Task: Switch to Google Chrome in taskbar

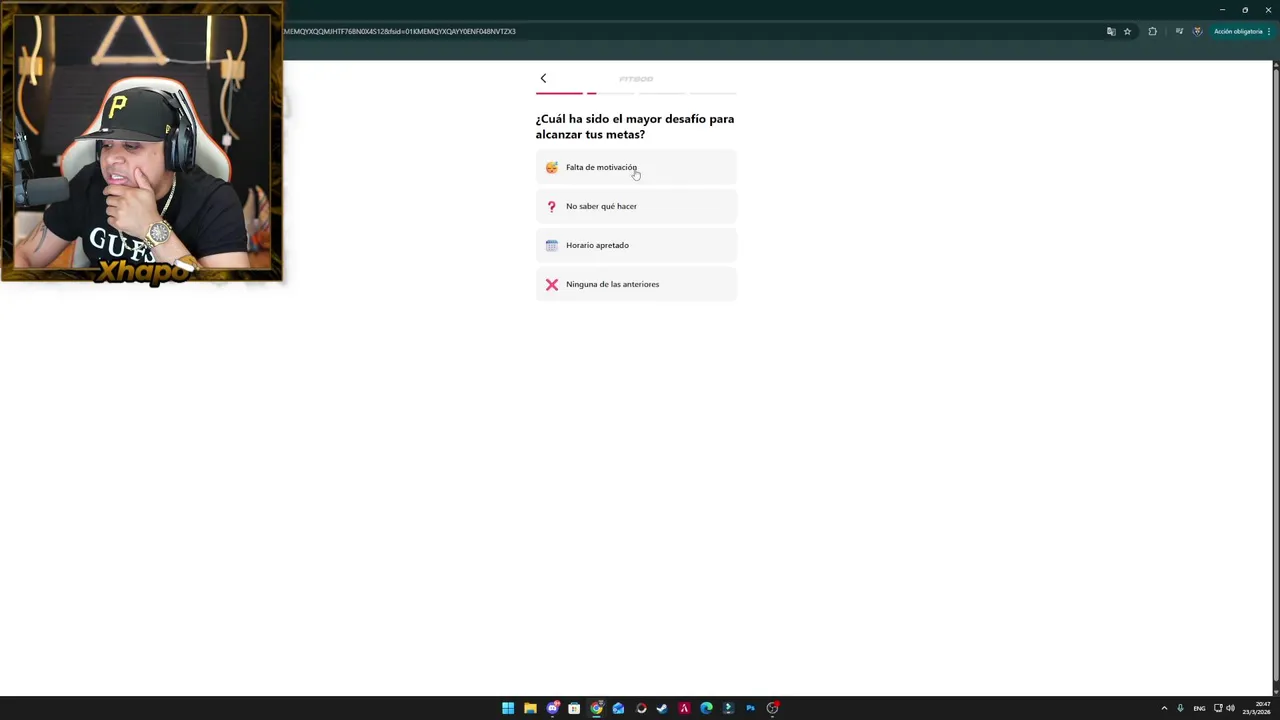Action: tap(596, 708)
